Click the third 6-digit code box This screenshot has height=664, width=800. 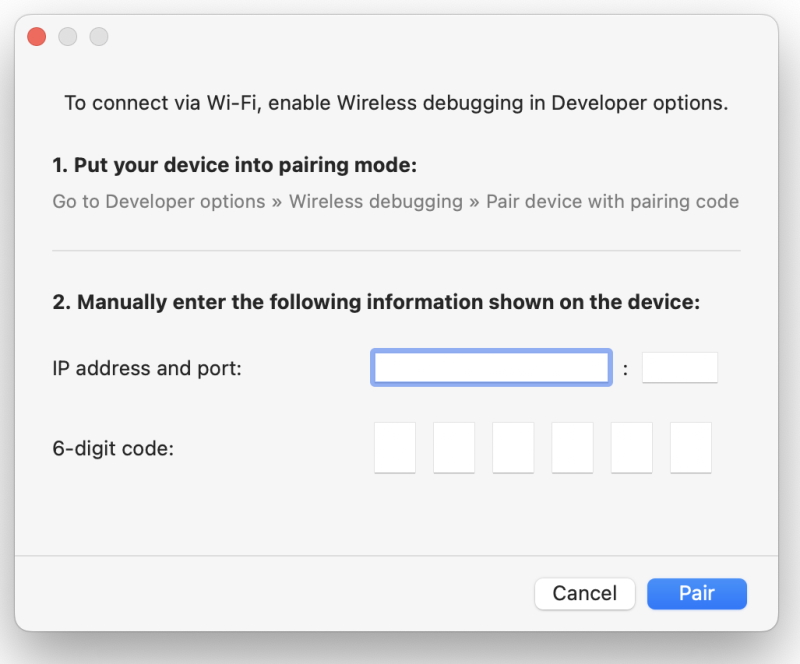(513, 448)
